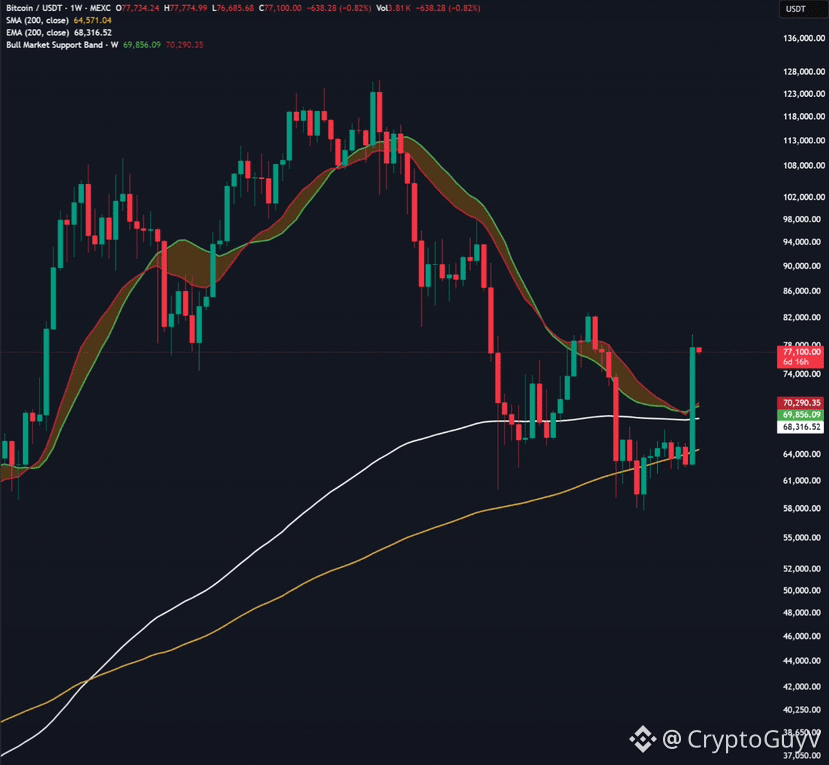The height and width of the screenshot is (765, 829).
Task: Click the 52,000.00 price axis label
Action: pyautogui.click(x=802, y=569)
